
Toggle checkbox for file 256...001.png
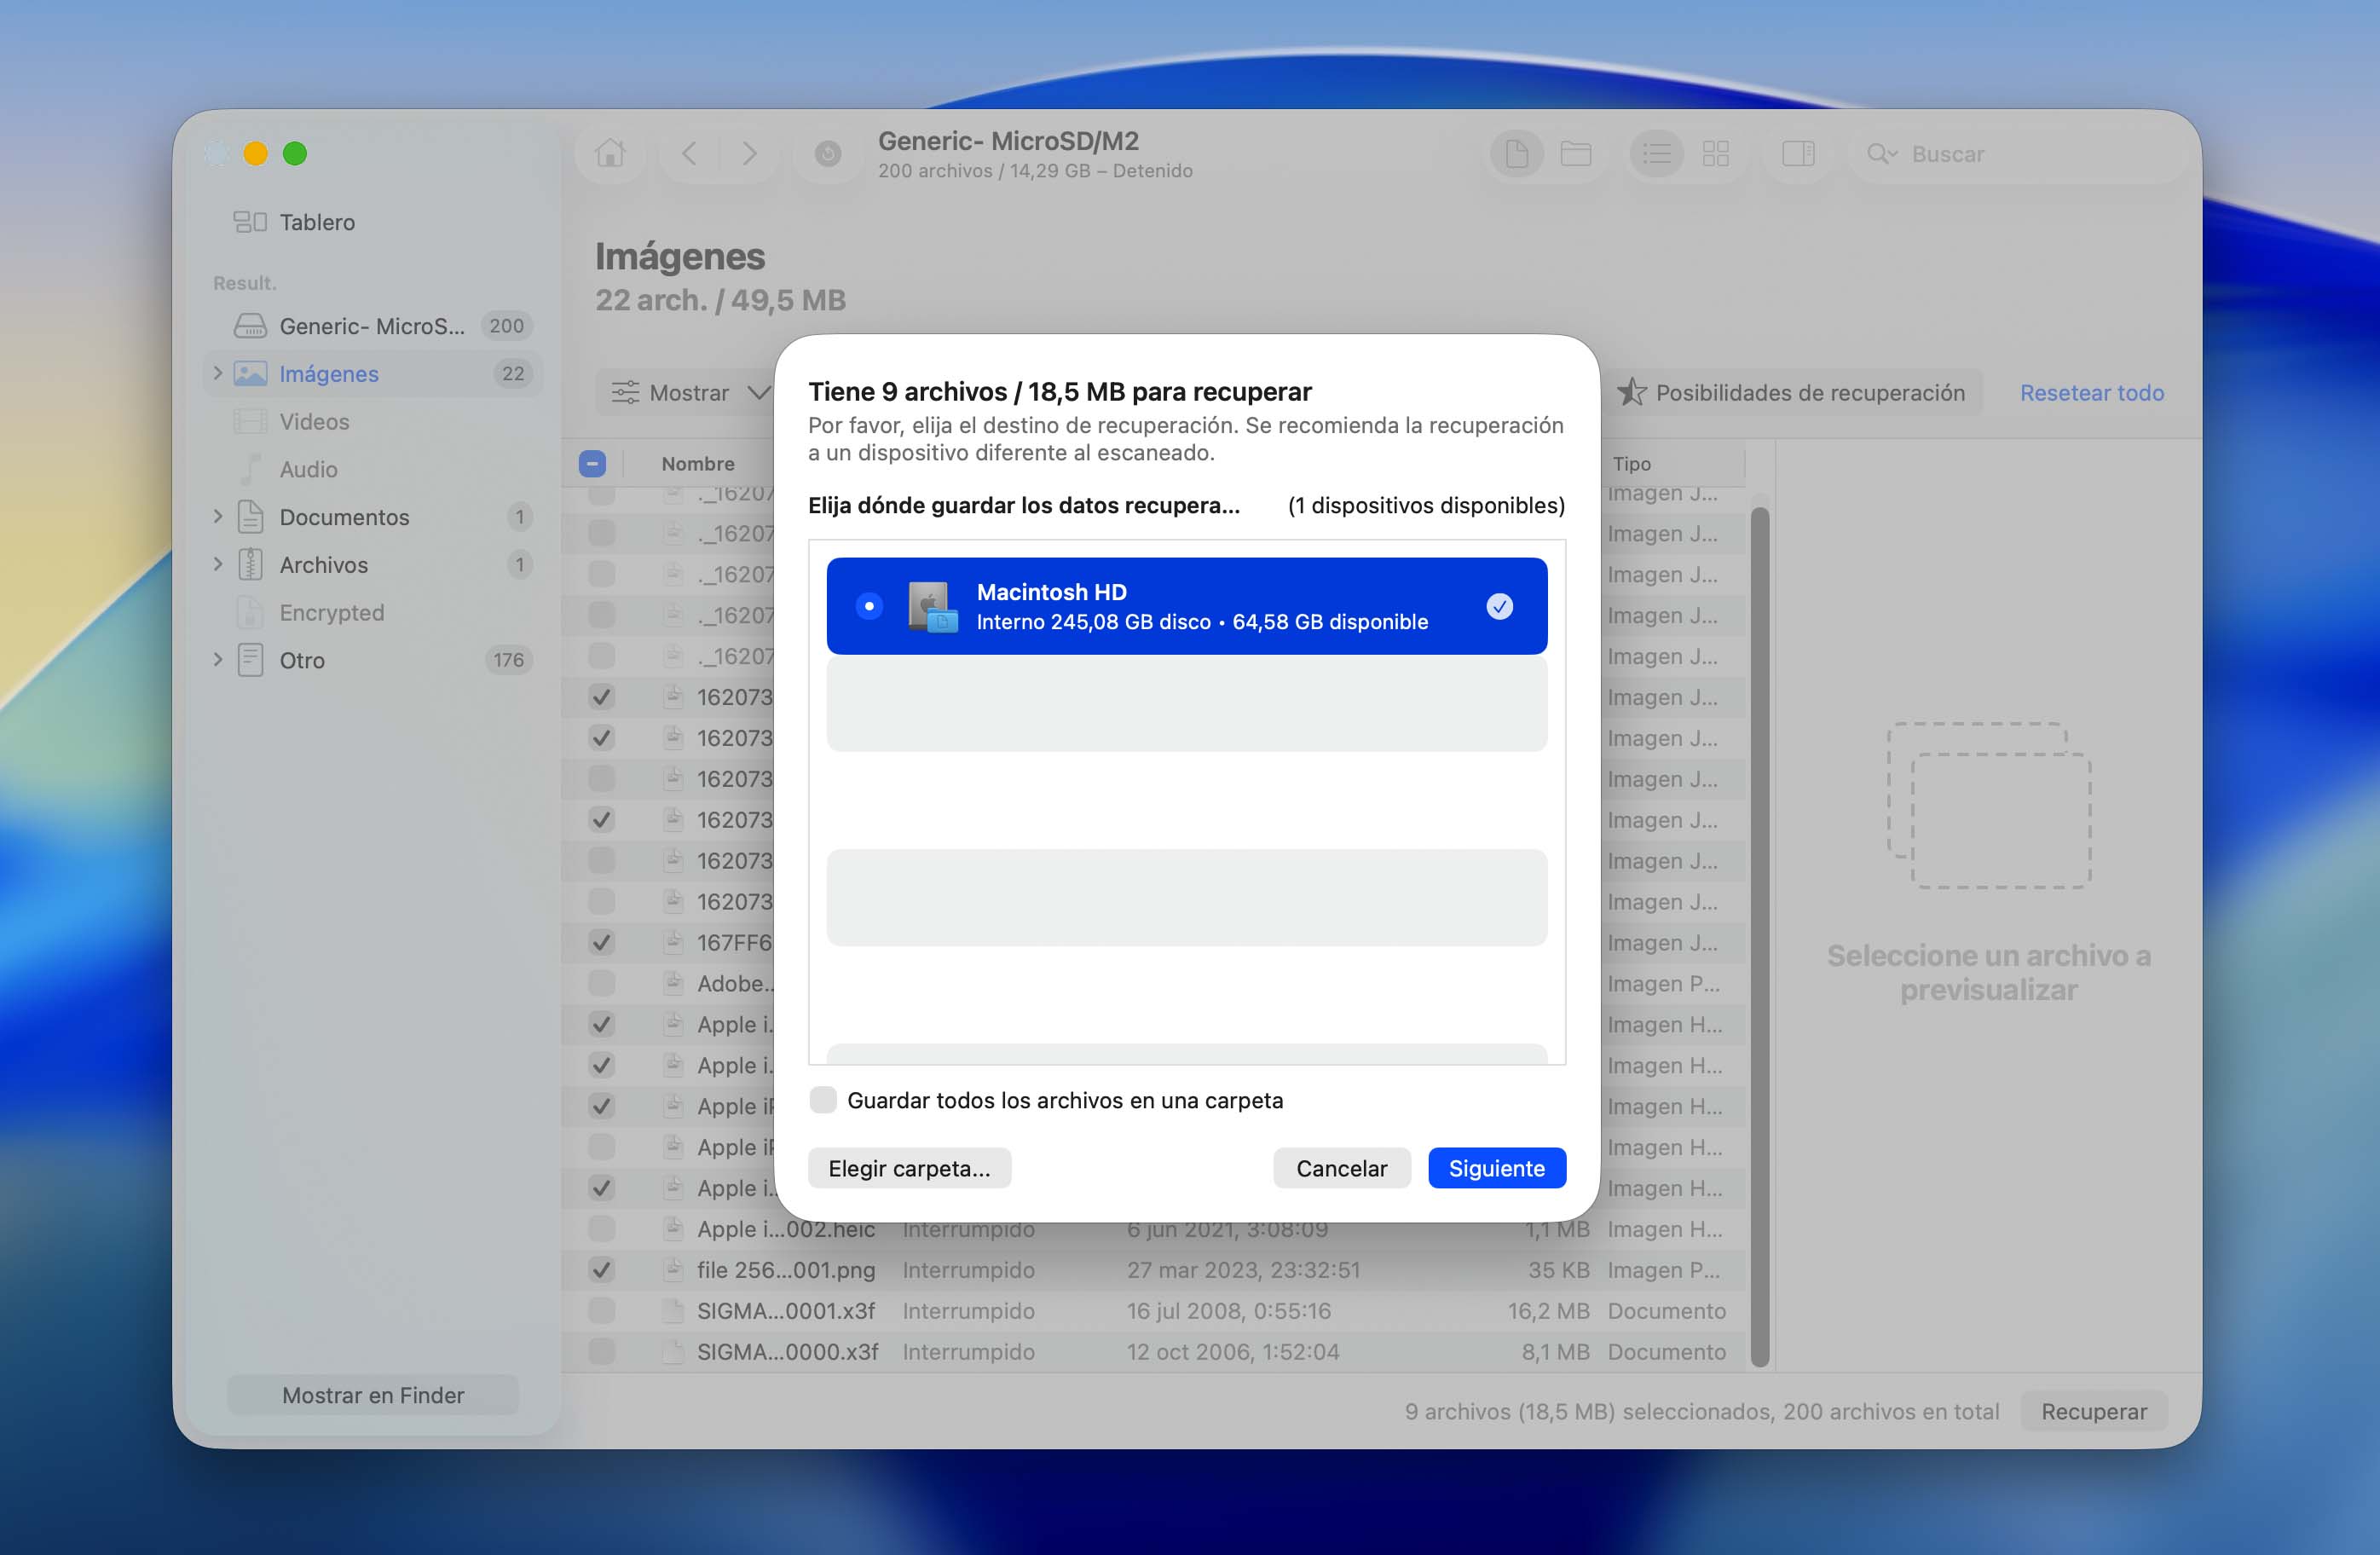[601, 1270]
